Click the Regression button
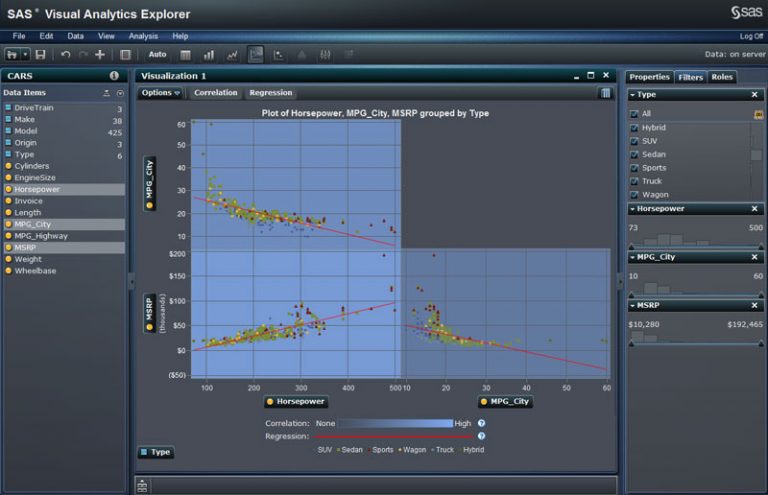Screen dimensions: 768x495 tap(270, 93)
